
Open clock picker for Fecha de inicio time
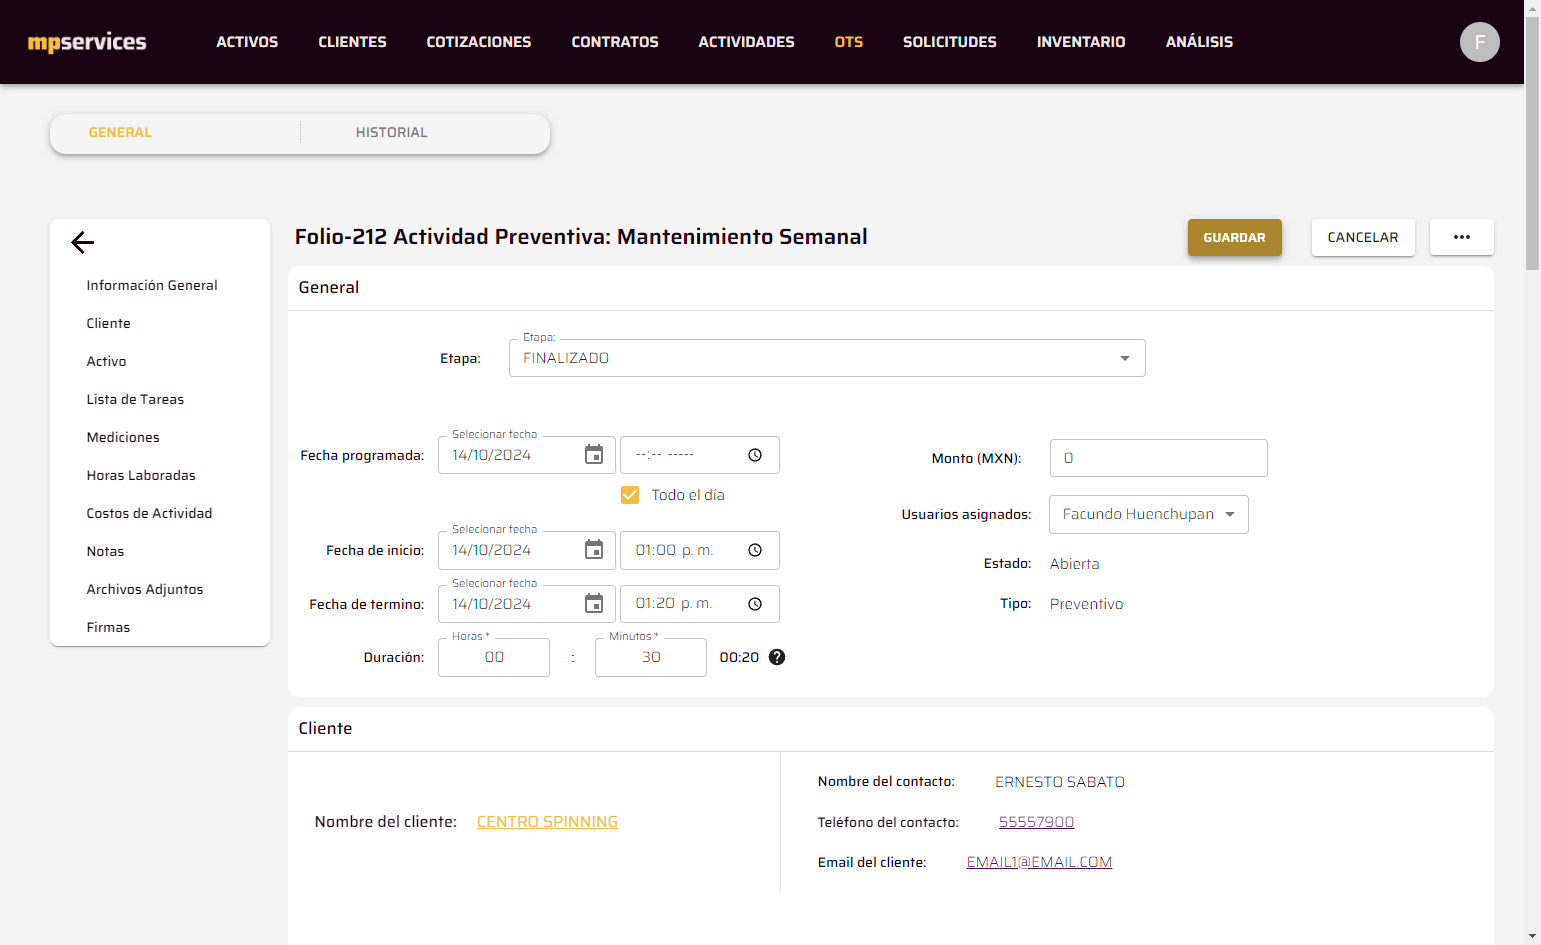[755, 550]
